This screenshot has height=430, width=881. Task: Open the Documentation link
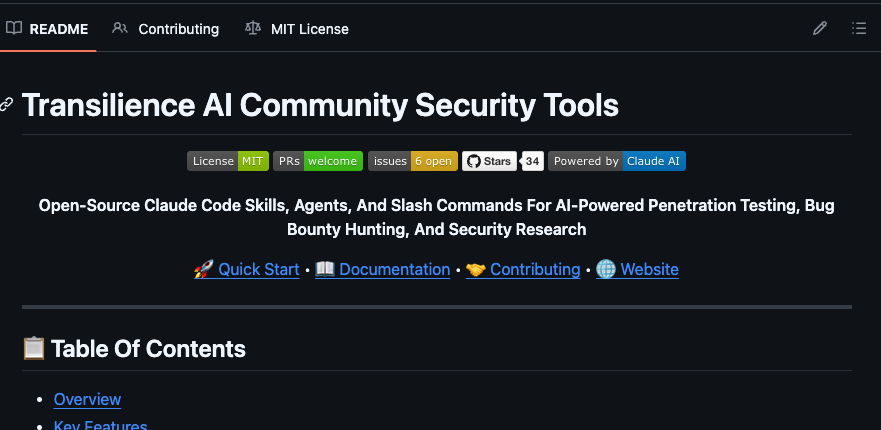(x=383, y=270)
